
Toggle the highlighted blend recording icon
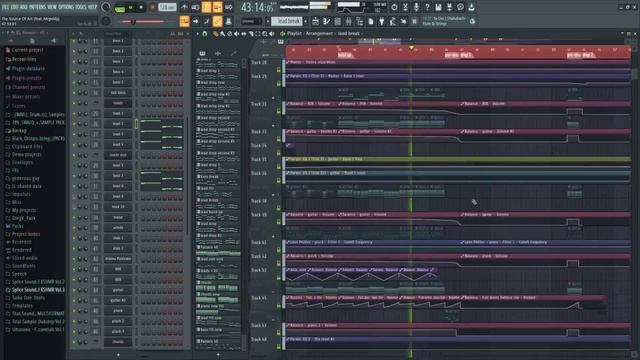[x=217, y=7]
